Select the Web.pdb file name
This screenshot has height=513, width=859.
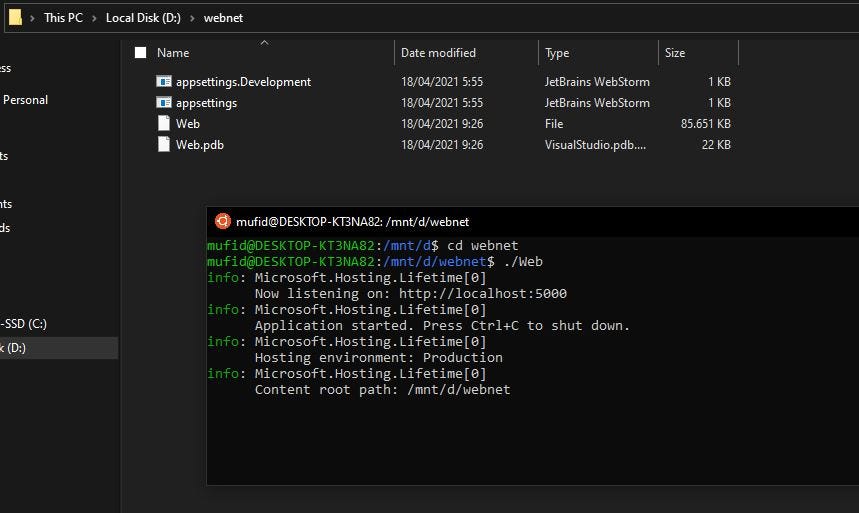click(x=200, y=145)
